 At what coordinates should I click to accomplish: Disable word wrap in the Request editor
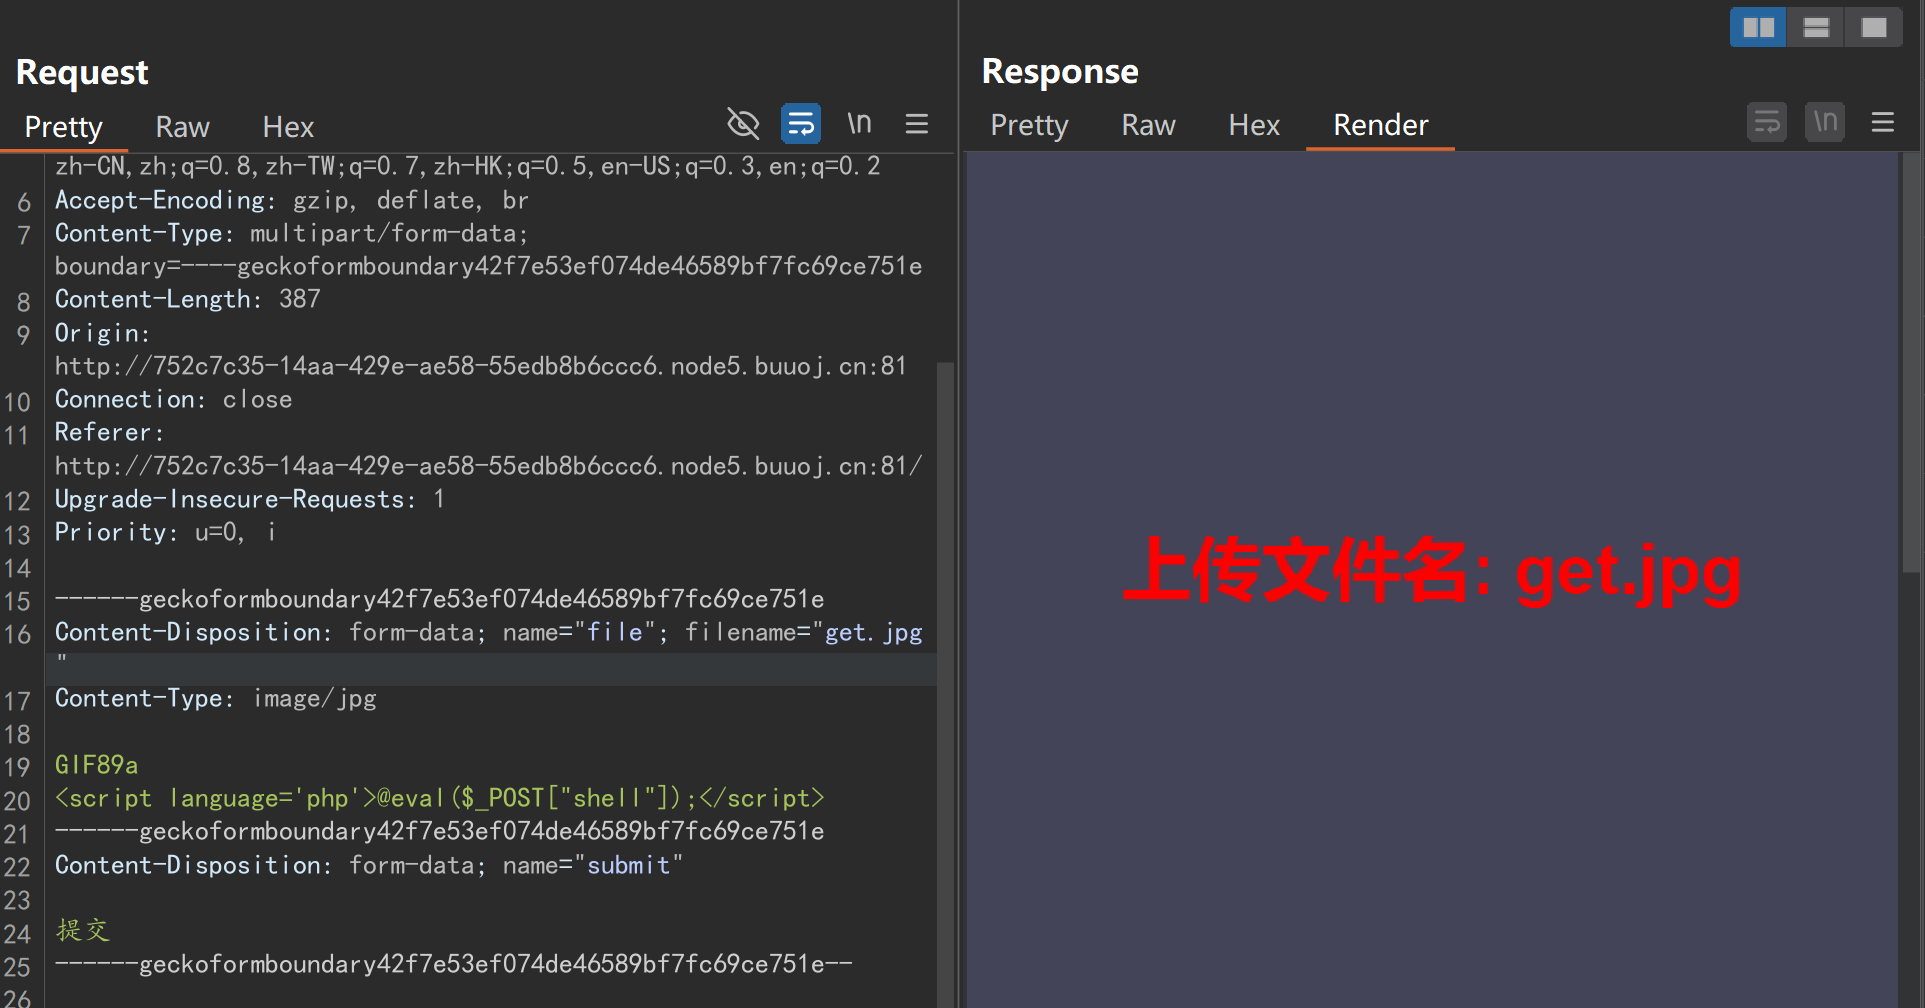tap(800, 123)
